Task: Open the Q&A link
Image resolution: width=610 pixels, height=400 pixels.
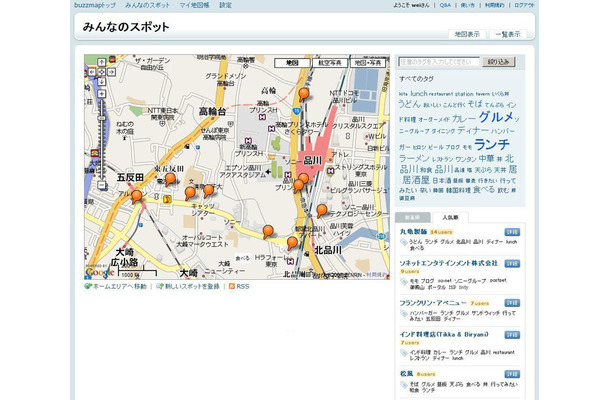Action: pyautogui.click(x=445, y=5)
